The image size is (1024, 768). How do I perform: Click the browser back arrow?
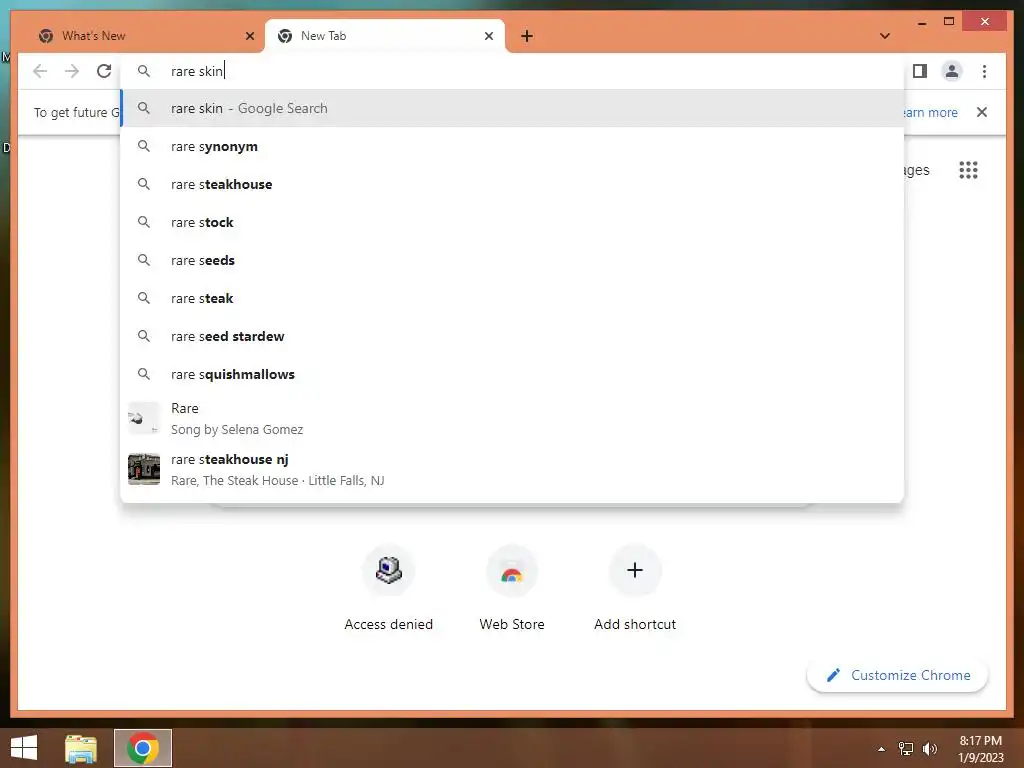[x=40, y=71]
